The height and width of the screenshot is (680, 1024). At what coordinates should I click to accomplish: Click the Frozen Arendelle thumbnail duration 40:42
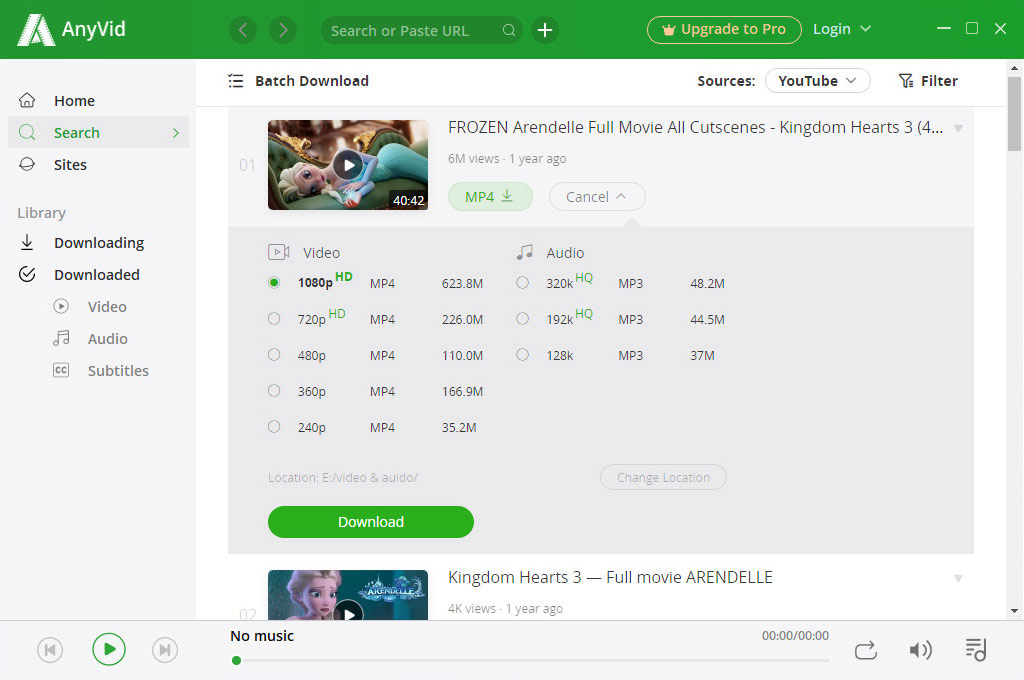coord(408,201)
